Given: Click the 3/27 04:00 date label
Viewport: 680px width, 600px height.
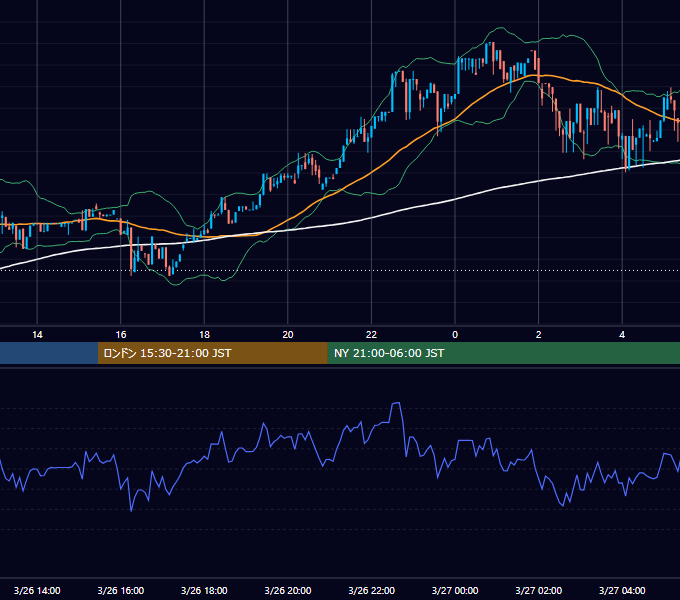Looking at the screenshot, I should point(622,590).
